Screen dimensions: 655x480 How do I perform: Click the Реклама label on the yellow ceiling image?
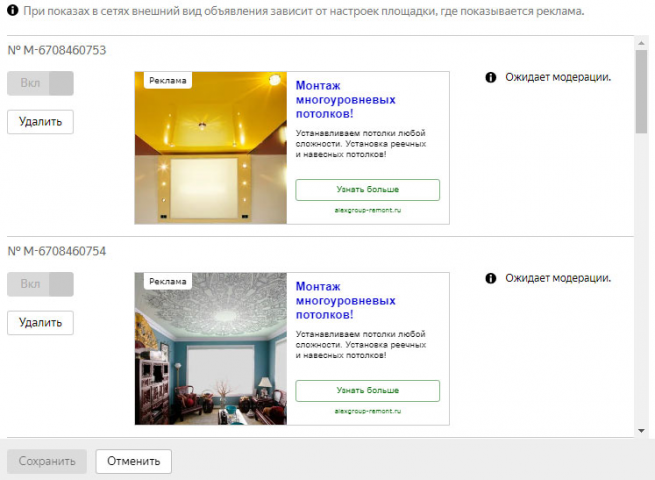click(x=168, y=81)
